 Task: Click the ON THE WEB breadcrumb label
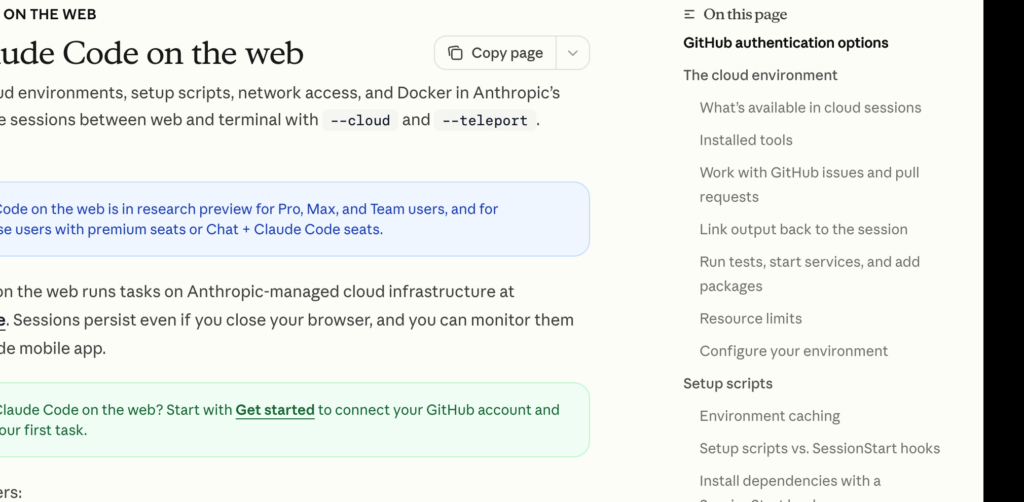pyautogui.click(x=49, y=14)
